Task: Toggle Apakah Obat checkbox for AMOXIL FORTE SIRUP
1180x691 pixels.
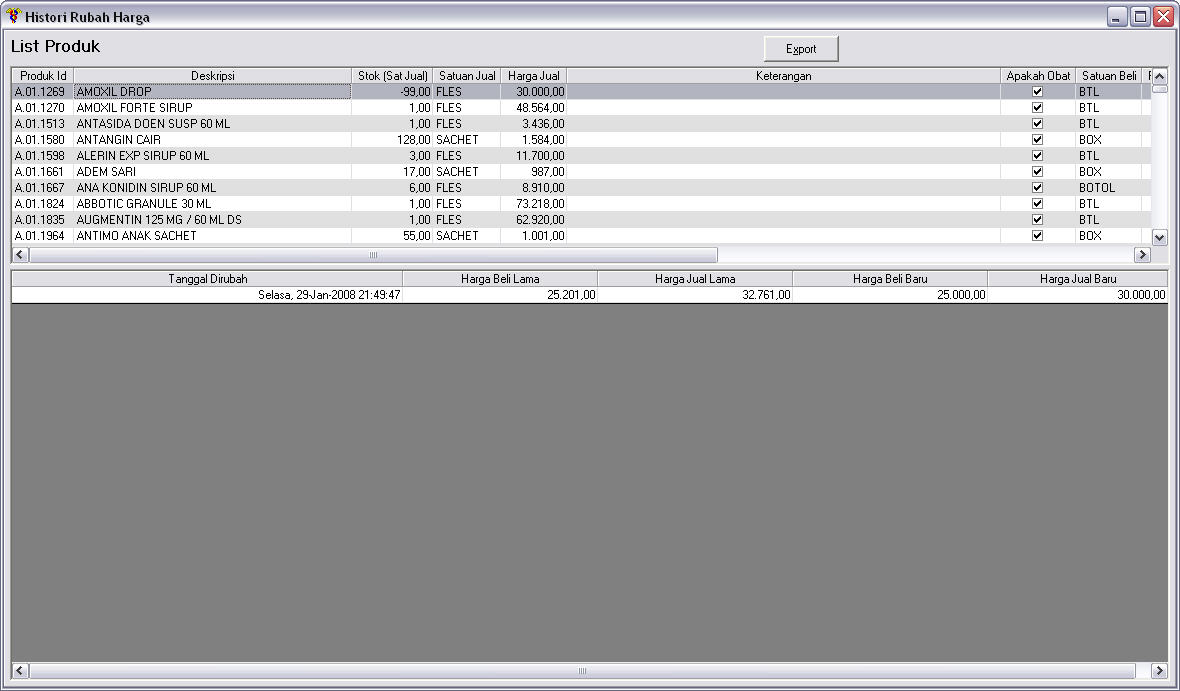Action: (x=1037, y=108)
